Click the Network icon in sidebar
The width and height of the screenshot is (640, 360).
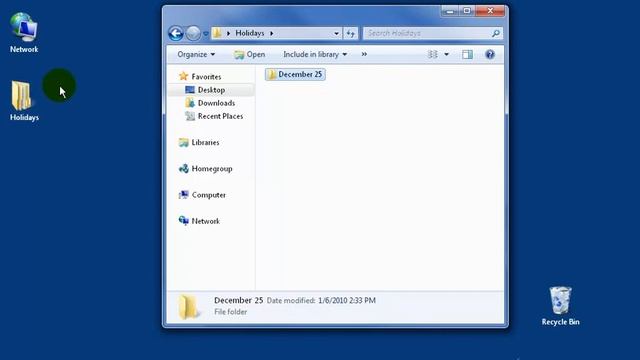click(x=184, y=220)
